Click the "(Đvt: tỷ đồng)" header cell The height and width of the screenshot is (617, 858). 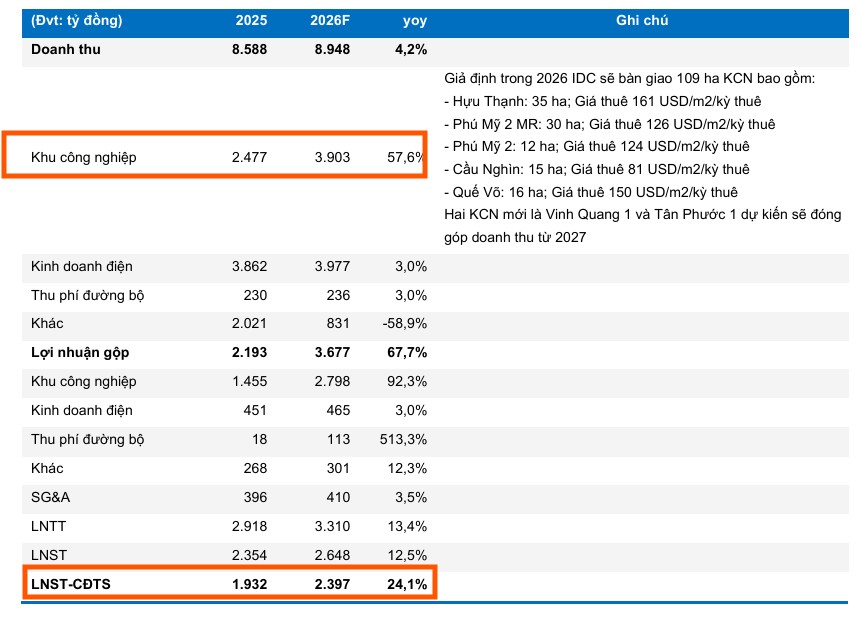[x=77, y=20]
